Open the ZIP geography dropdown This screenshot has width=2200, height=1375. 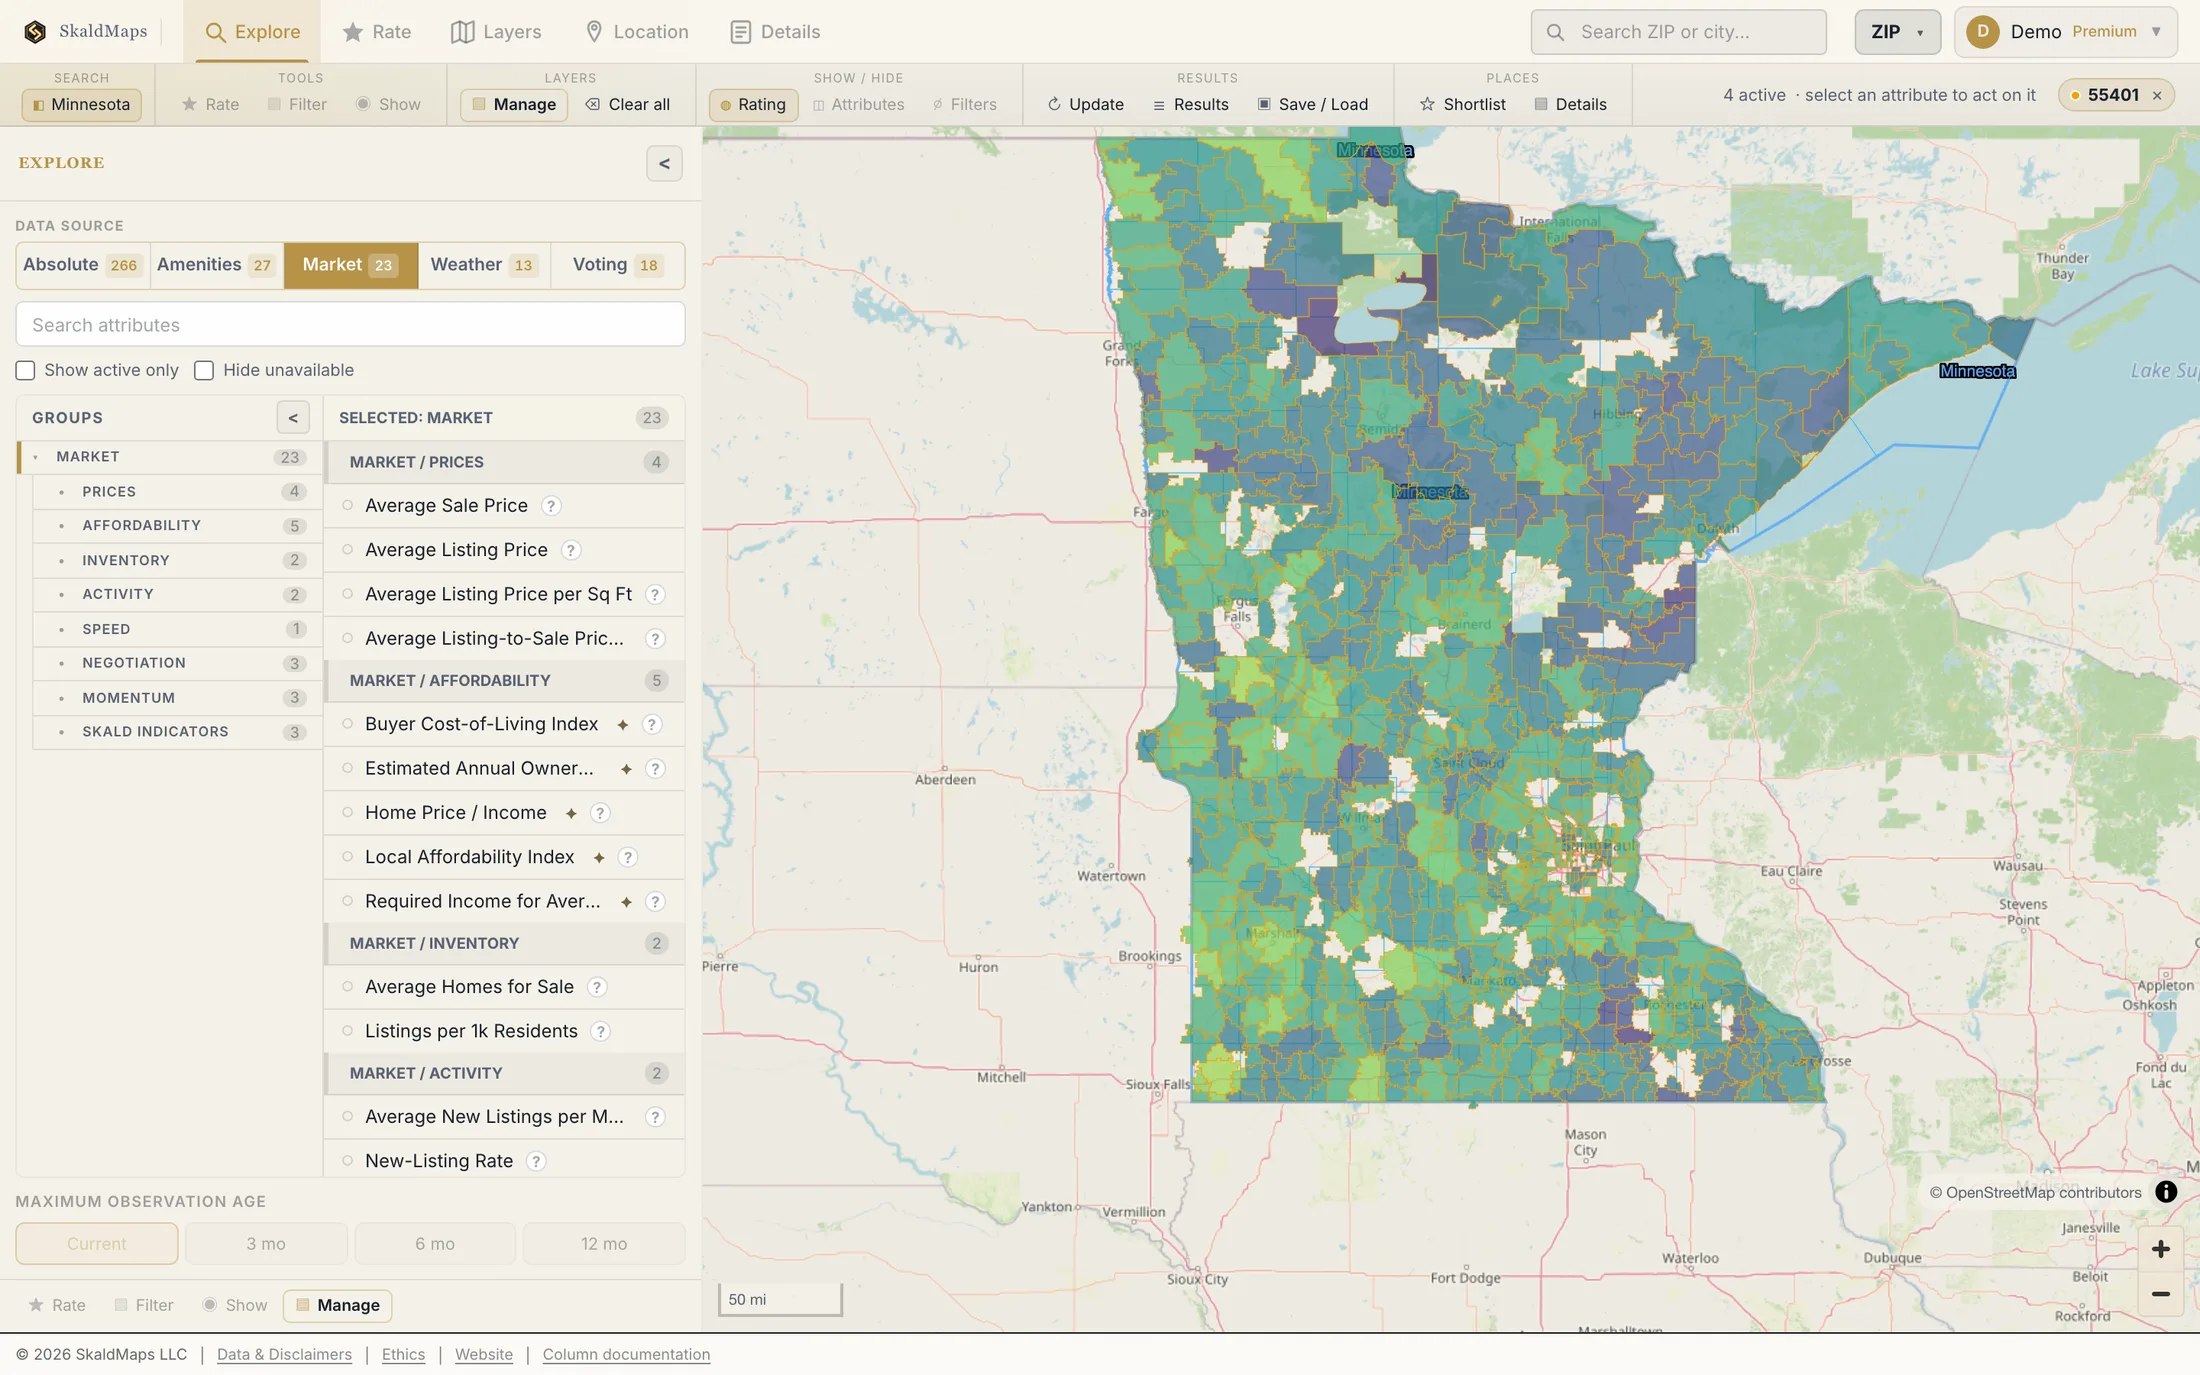1897,32
